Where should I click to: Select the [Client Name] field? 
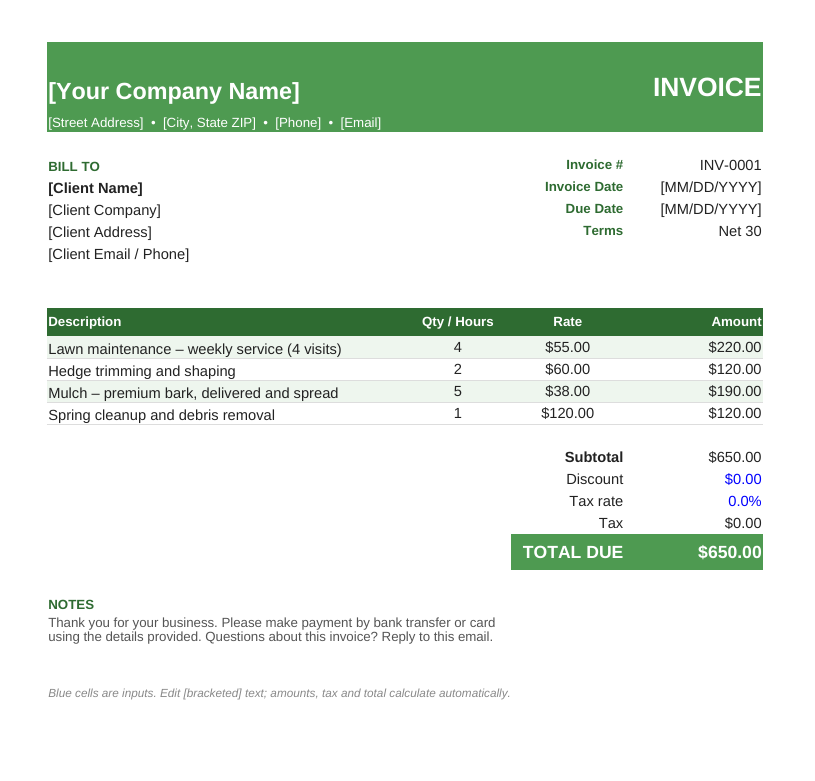coord(95,188)
